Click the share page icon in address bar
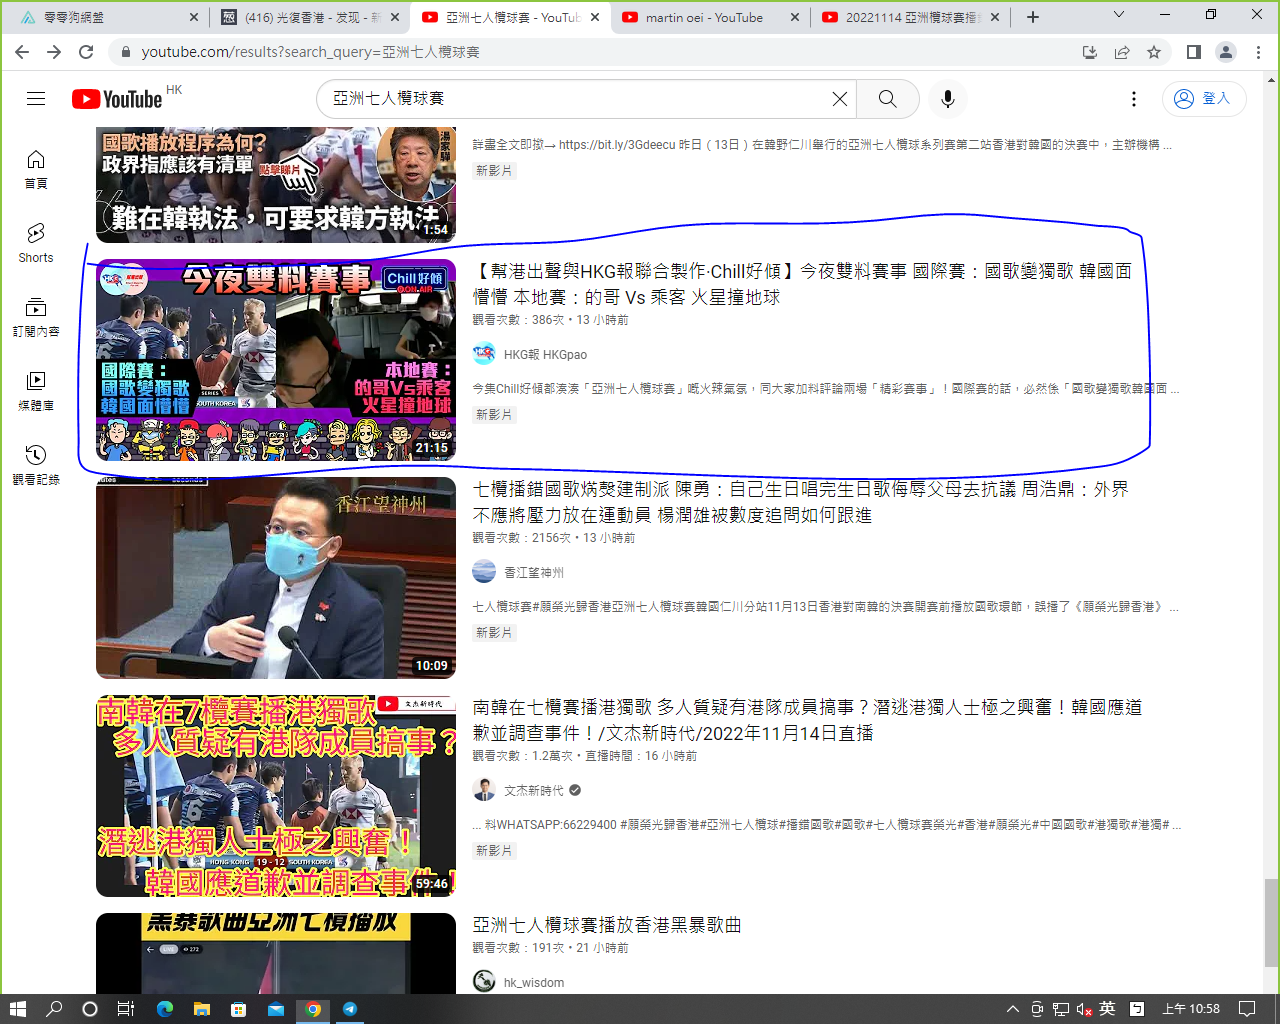 (1122, 52)
